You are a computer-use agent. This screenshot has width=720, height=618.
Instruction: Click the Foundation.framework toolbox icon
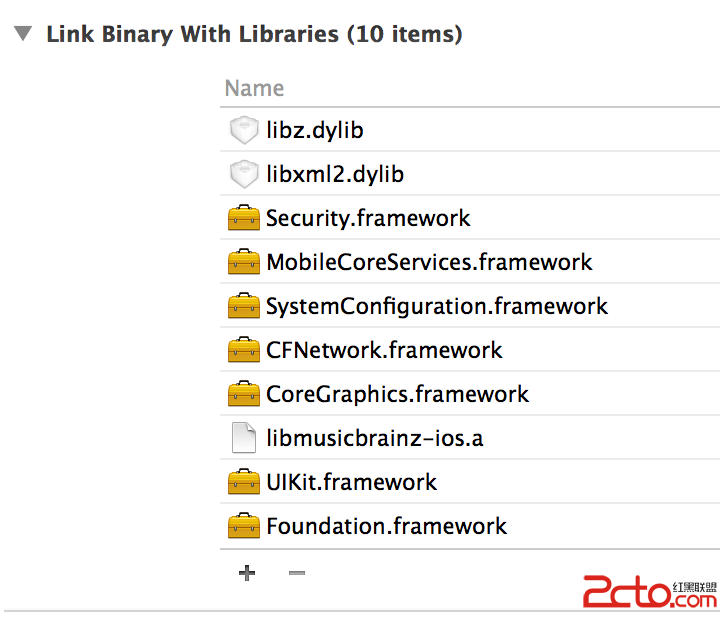click(244, 526)
